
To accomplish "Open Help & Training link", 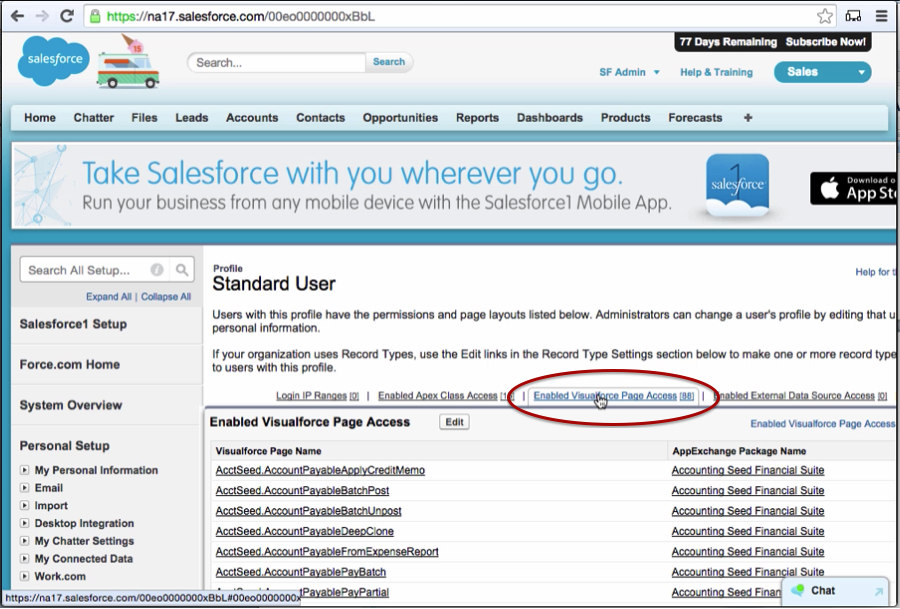I will pos(716,72).
